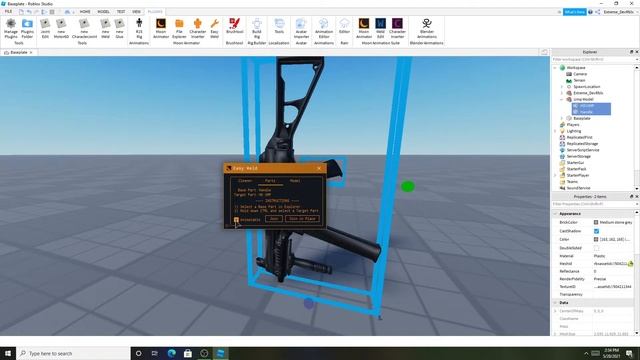Toggle the DoubleSided property checkbox

[596, 248]
